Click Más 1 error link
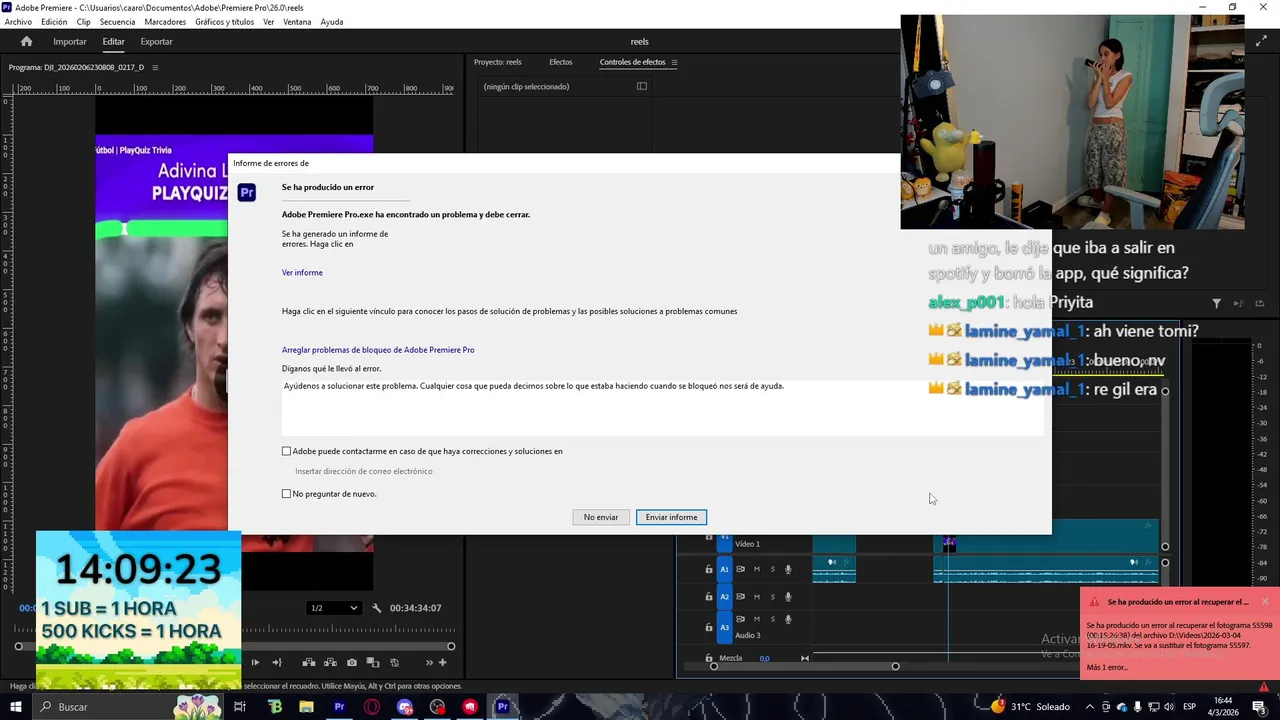This screenshot has height=720, width=1280. click(x=1107, y=667)
